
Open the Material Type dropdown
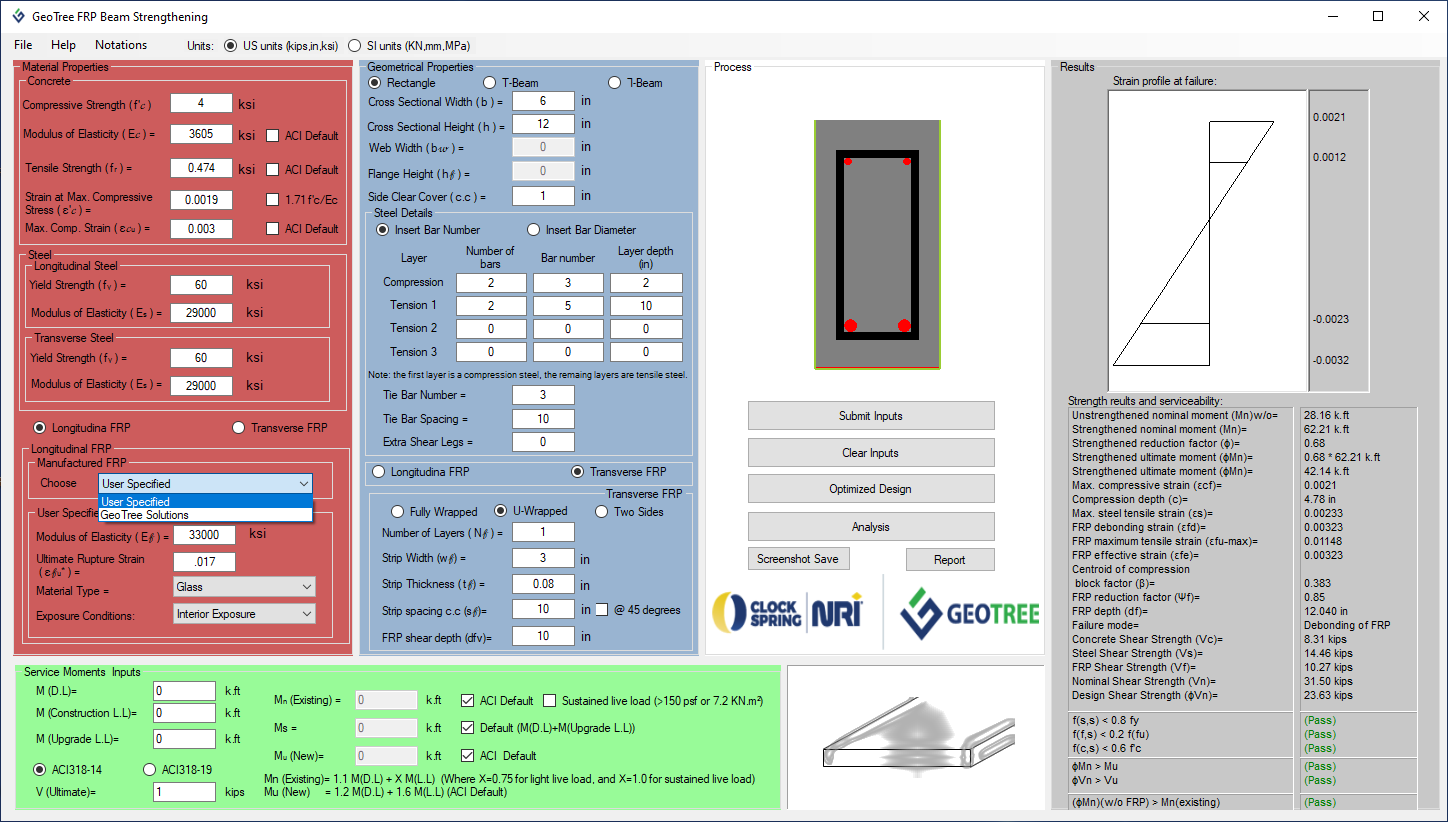[x=244, y=587]
